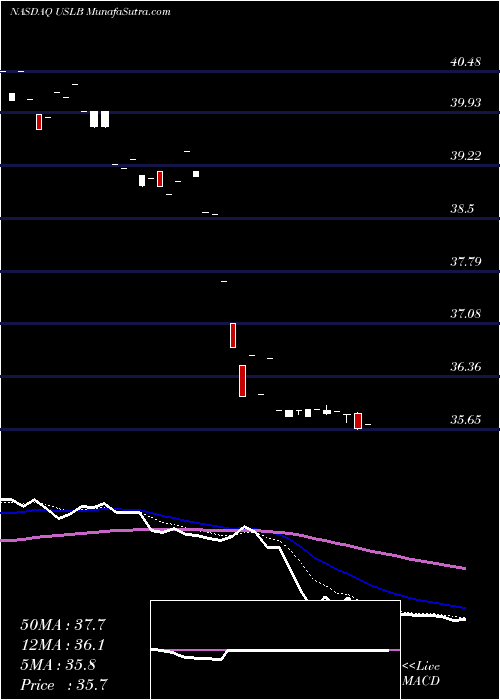500x700 pixels.
Task: Click the Price : 35.7 readout
Action: [x=63, y=685]
